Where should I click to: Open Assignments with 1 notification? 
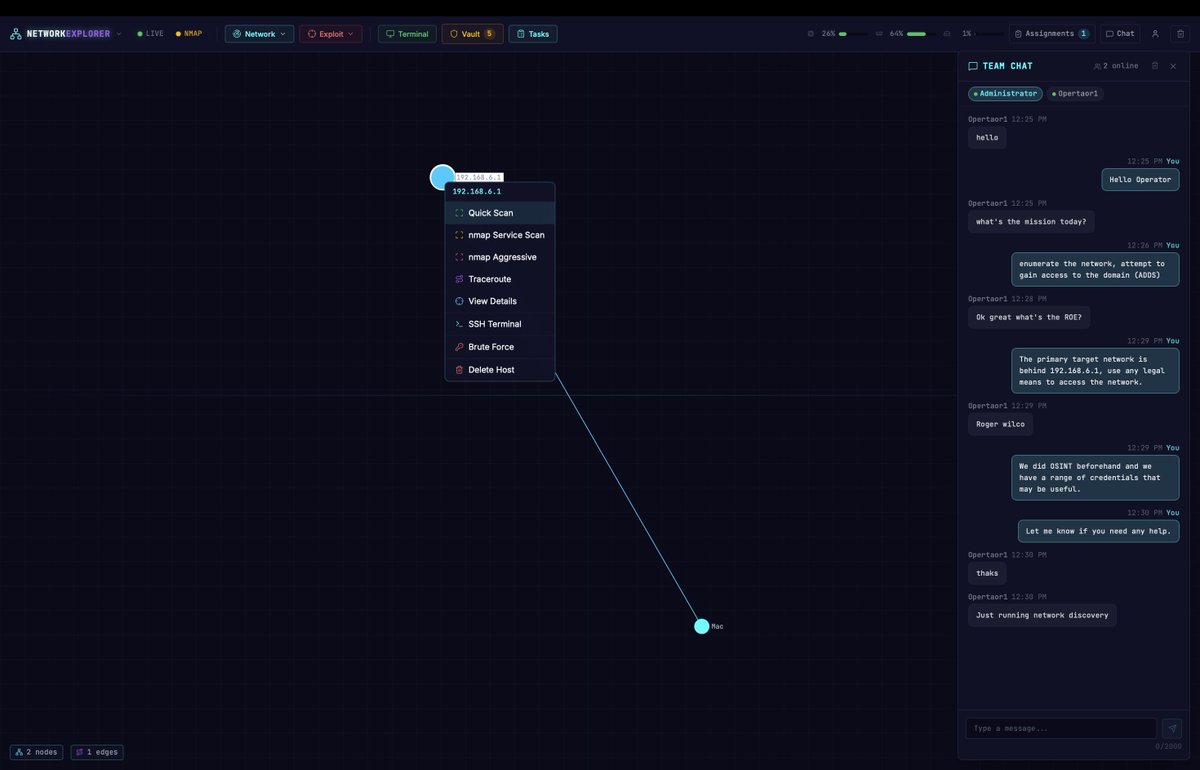click(1052, 34)
